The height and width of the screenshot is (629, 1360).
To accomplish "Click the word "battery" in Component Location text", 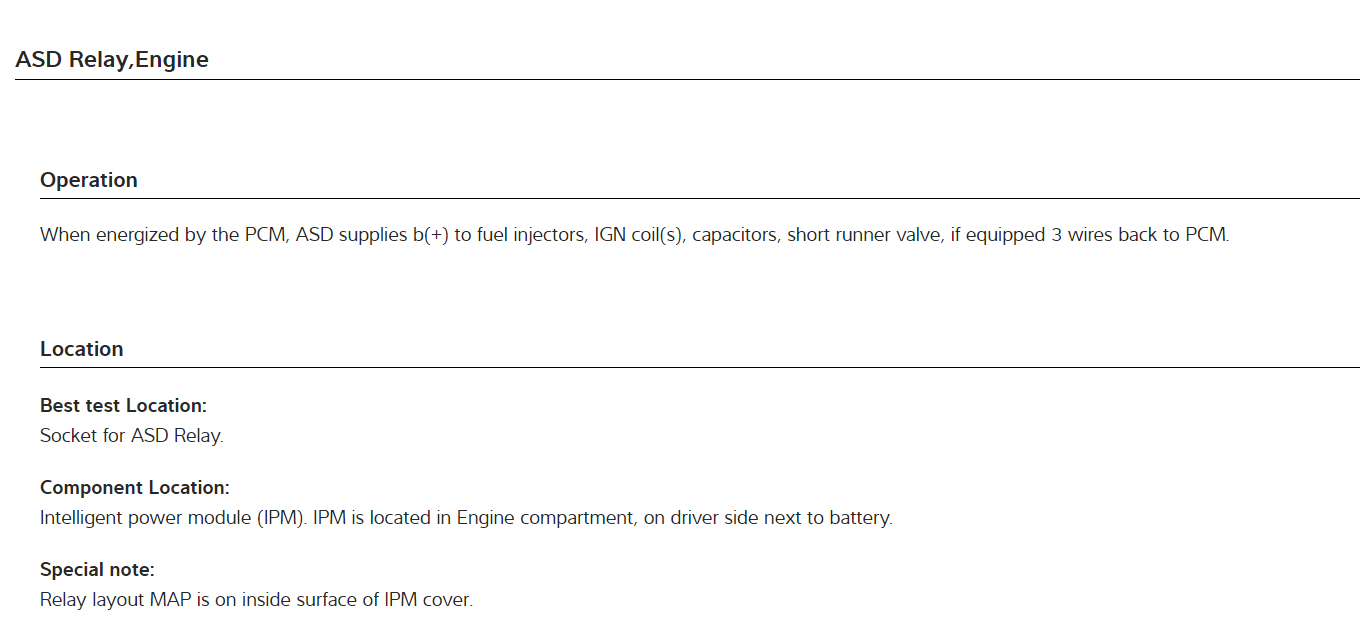I will click(x=861, y=518).
